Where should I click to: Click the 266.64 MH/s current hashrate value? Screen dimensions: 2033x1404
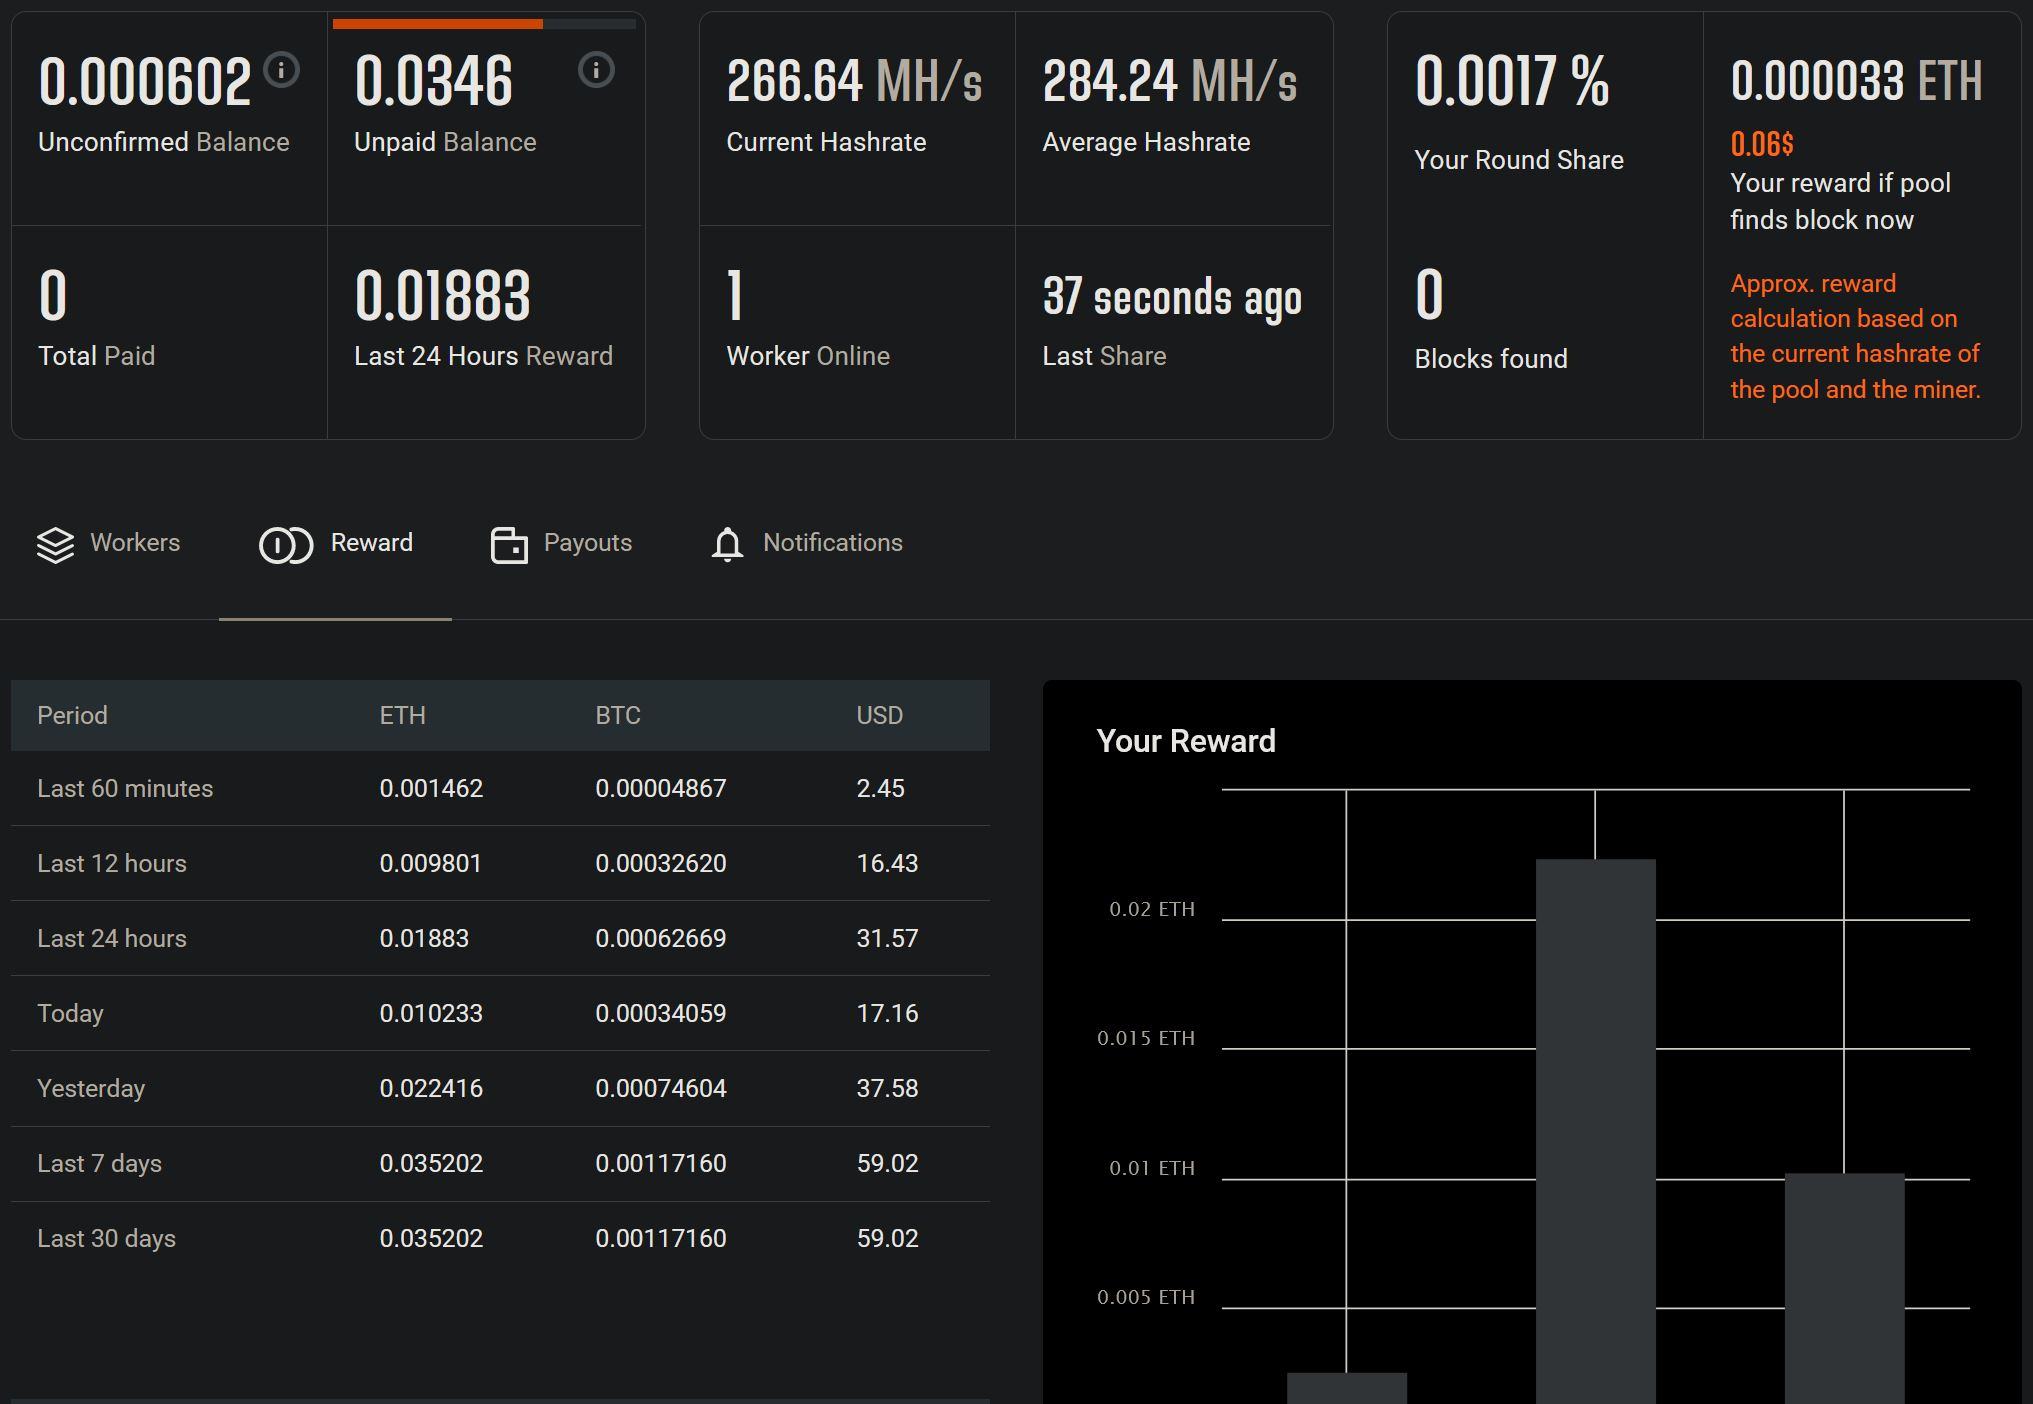(x=854, y=81)
